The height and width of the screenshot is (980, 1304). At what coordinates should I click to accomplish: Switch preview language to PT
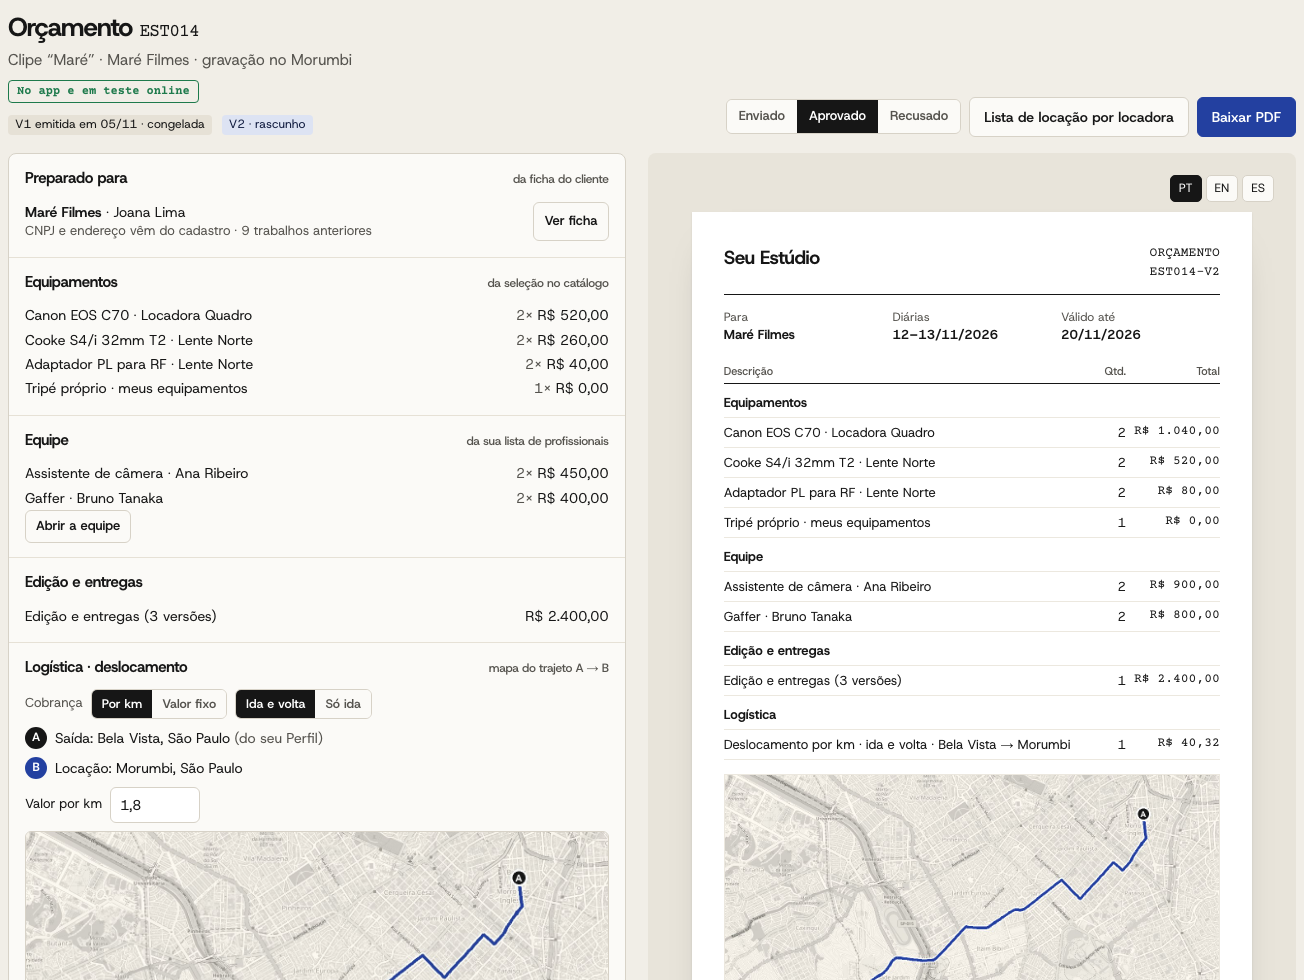[x=1186, y=188]
